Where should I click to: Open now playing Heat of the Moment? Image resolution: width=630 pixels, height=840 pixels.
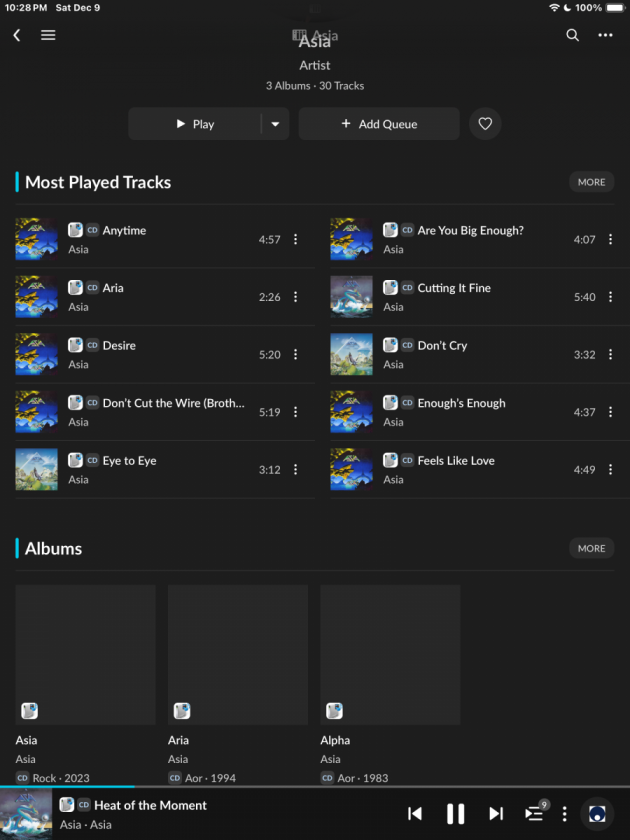point(150,805)
